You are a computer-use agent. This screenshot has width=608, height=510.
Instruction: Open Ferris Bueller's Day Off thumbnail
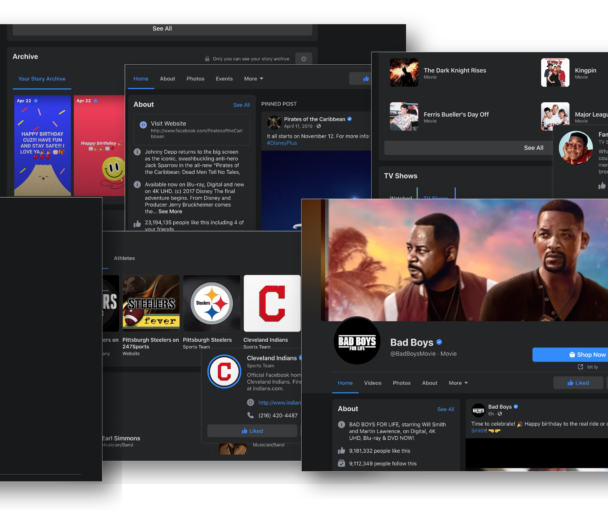(x=404, y=116)
